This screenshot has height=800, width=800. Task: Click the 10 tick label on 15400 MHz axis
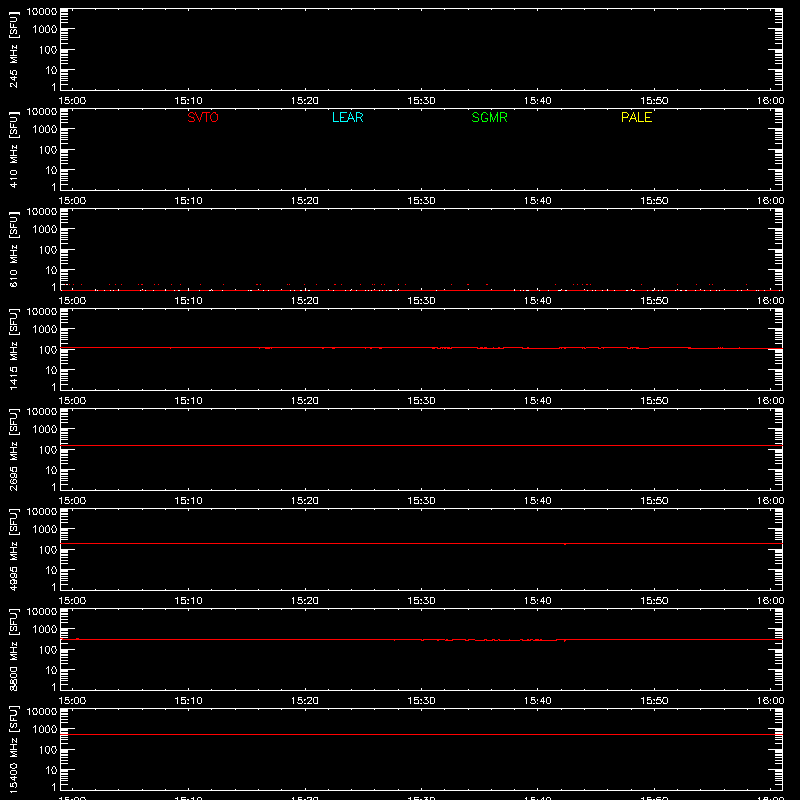click(x=51, y=770)
